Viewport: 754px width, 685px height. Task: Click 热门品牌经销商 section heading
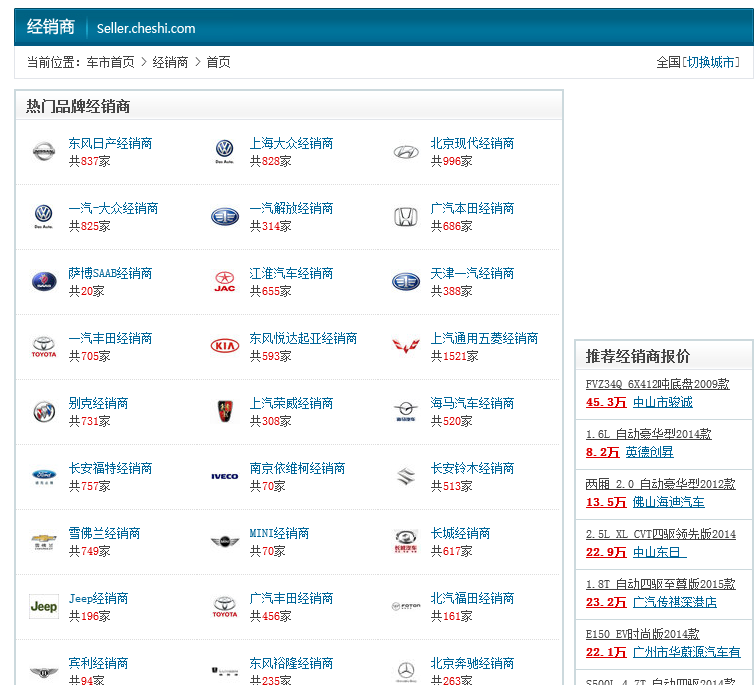click(78, 106)
